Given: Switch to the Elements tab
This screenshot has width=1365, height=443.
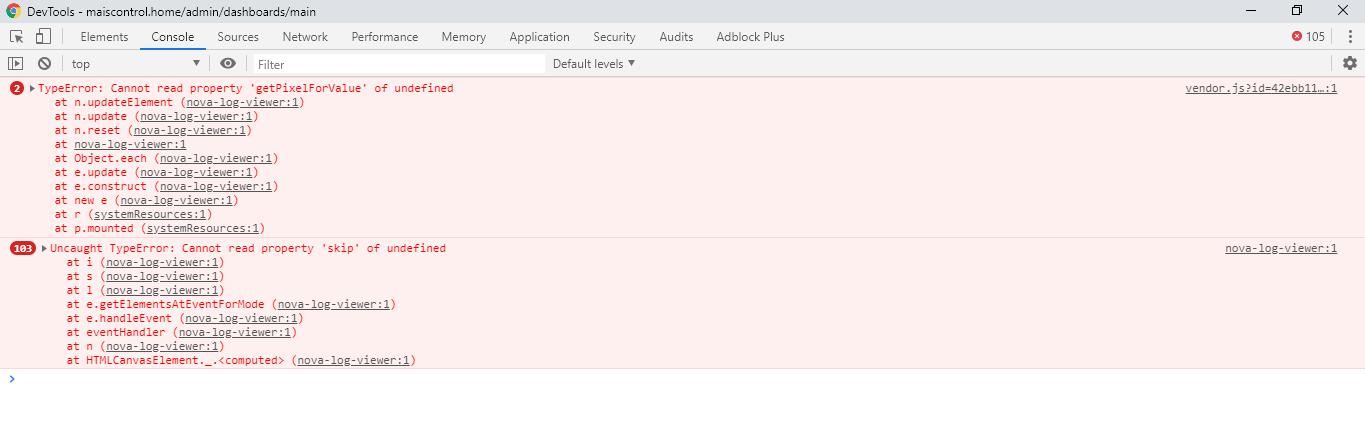Looking at the screenshot, I should [x=104, y=37].
